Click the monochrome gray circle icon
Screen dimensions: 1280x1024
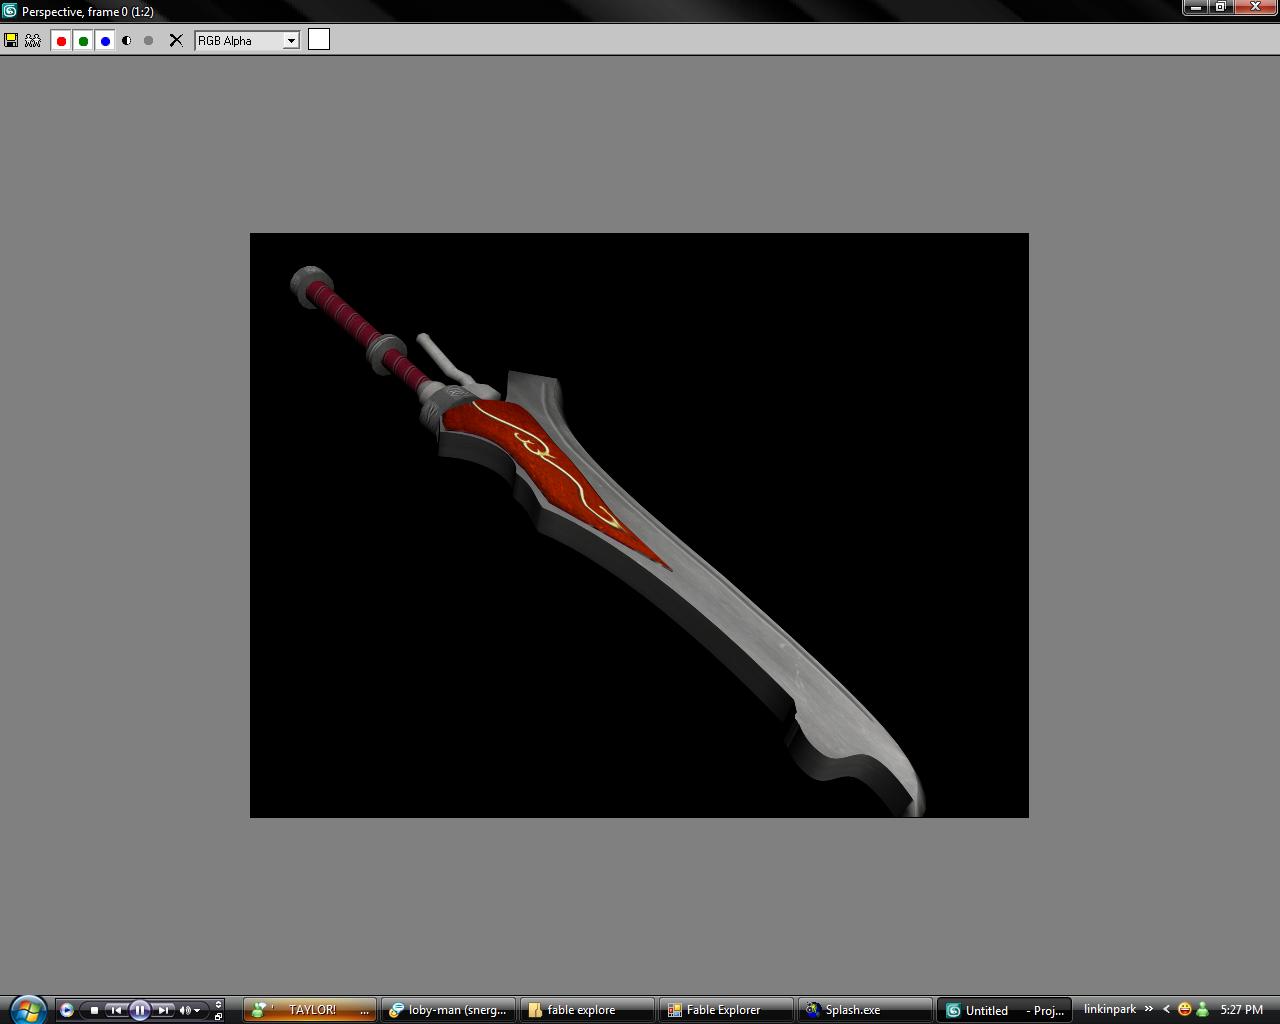pyautogui.click(x=149, y=41)
